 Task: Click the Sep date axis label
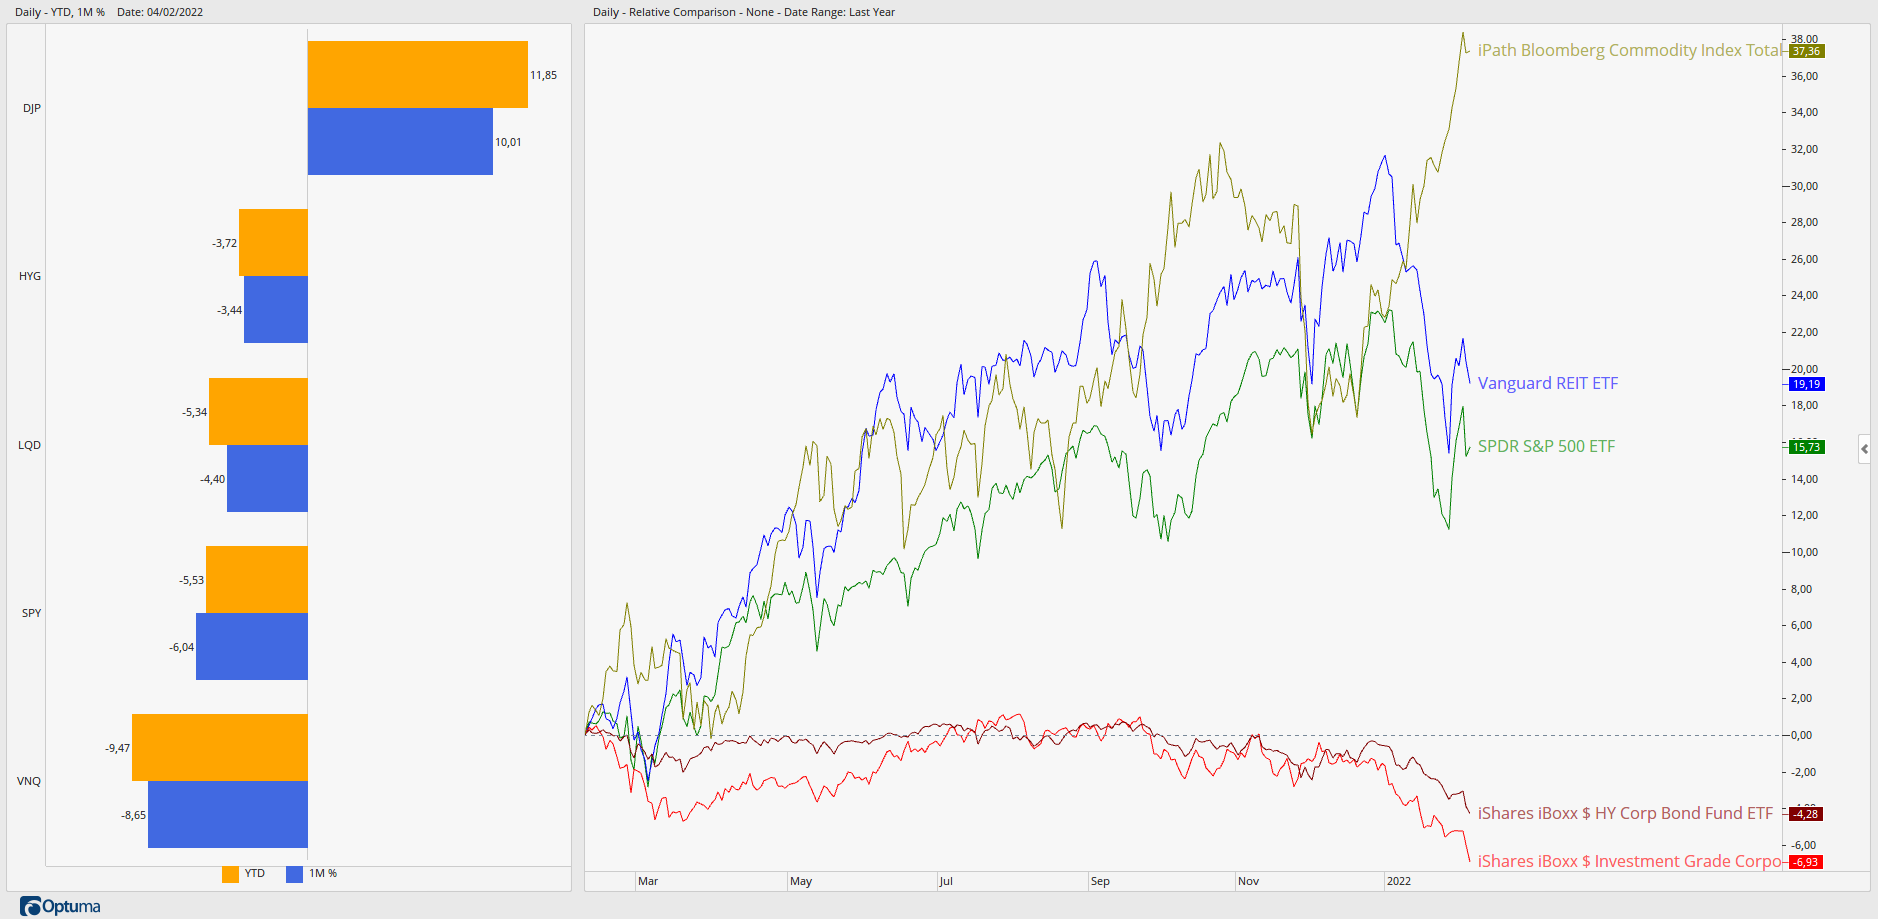1100,881
